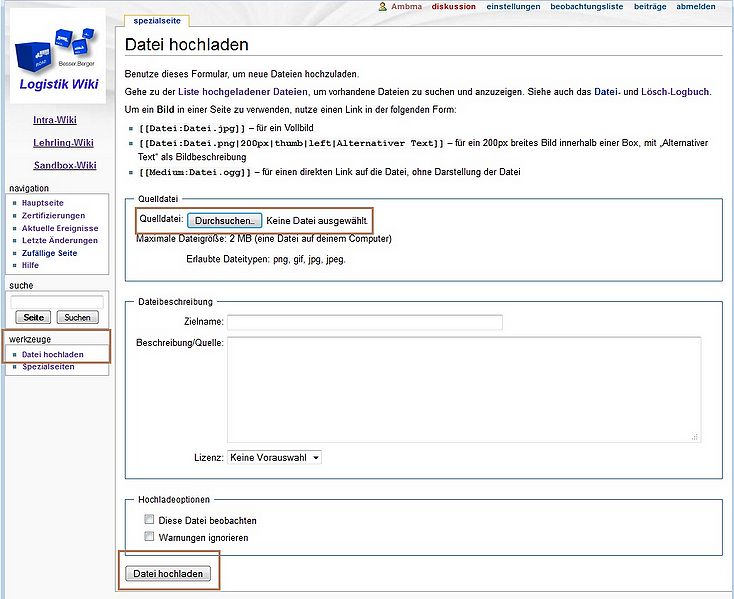Open Datei hochladen under werkzeuge
The width and height of the screenshot is (734, 599).
coord(52,355)
